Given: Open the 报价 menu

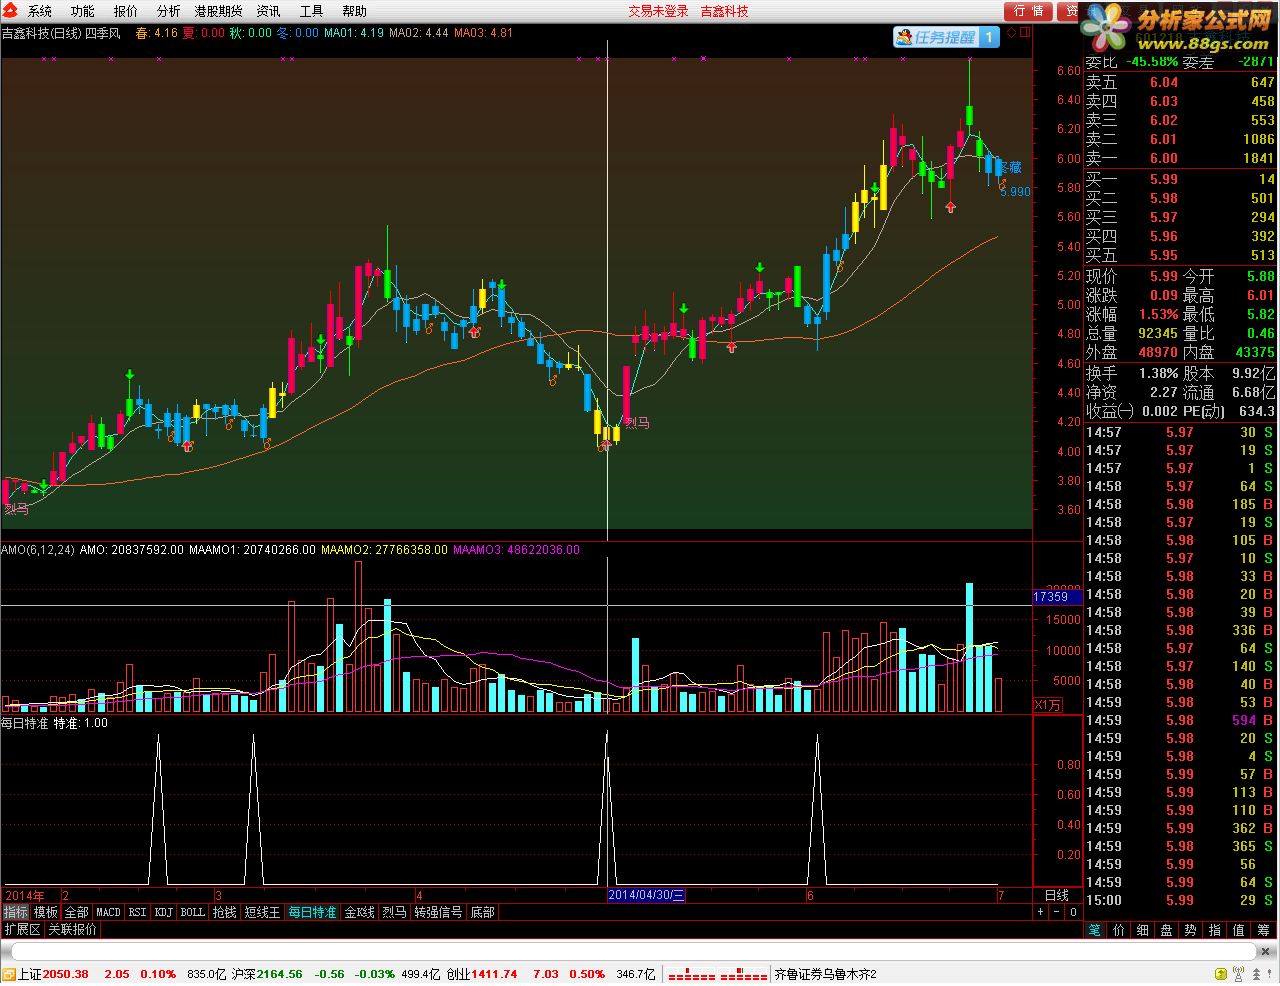Looking at the screenshot, I should pyautogui.click(x=126, y=11).
